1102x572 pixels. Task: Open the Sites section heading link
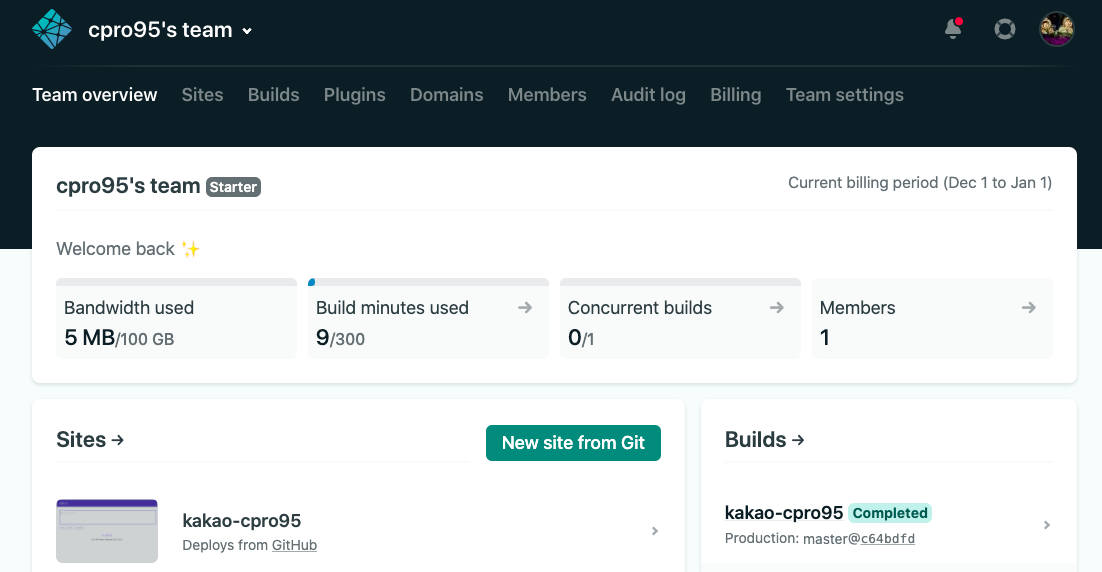click(90, 440)
